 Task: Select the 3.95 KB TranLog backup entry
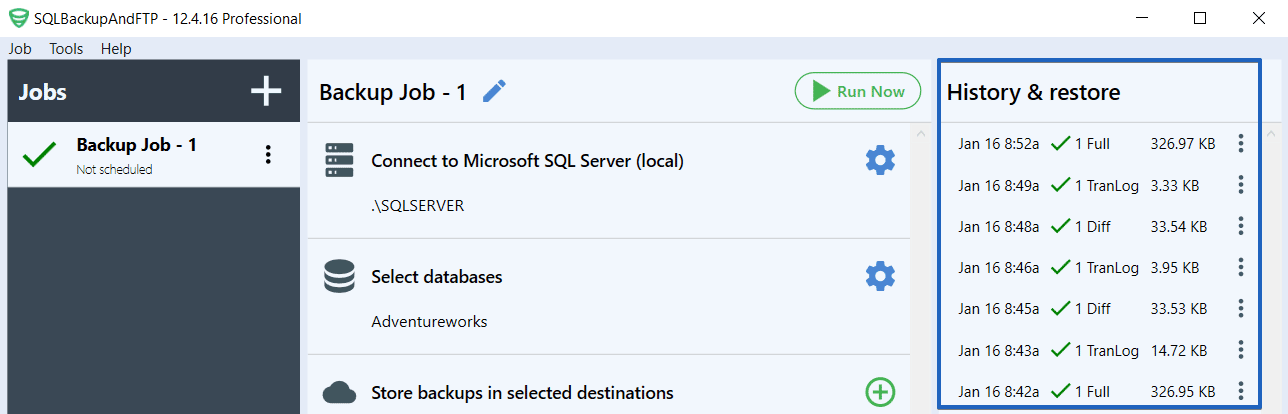tap(1100, 267)
